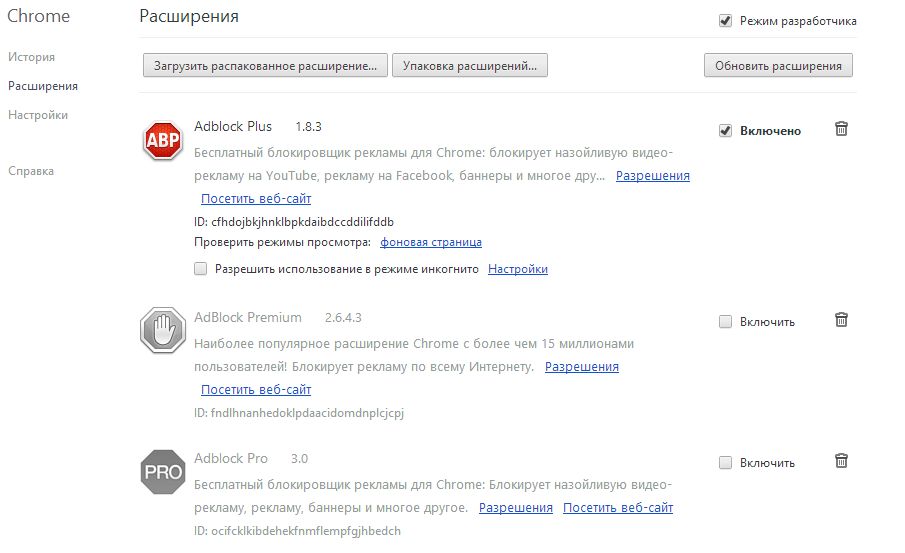Screen dimensions: 905x553
Task: Click the Adblock Pro extension name
Action: [x=231, y=458]
